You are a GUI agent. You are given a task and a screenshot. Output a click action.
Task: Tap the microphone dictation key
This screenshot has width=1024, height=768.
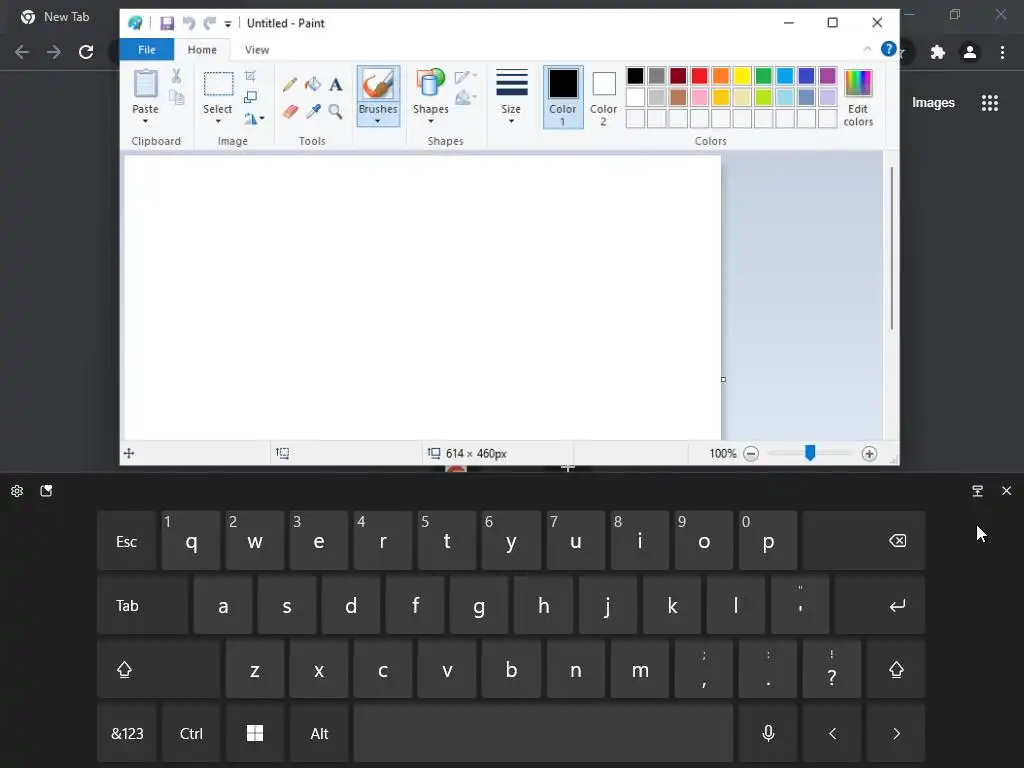click(768, 733)
